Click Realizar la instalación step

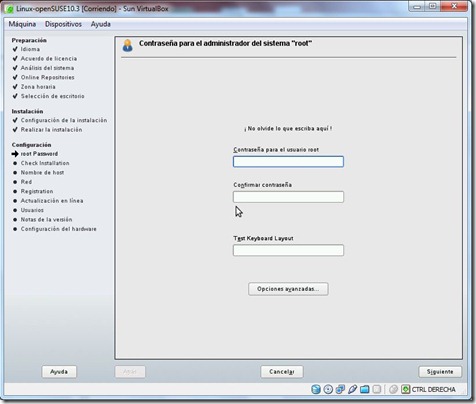tap(51, 130)
